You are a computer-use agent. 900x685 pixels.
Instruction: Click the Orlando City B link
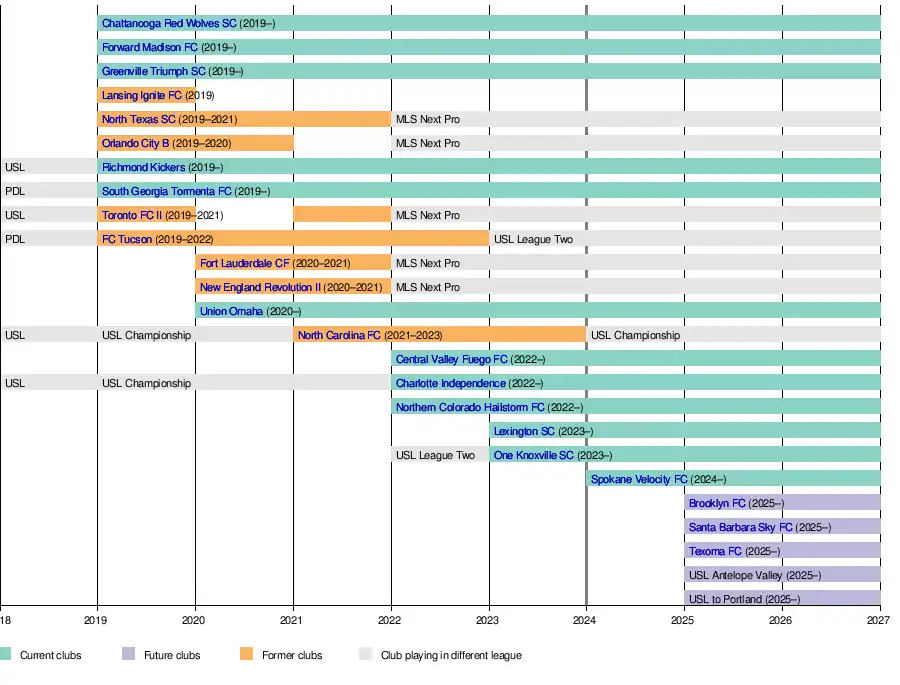pyautogui.click(x=136, y=143)
